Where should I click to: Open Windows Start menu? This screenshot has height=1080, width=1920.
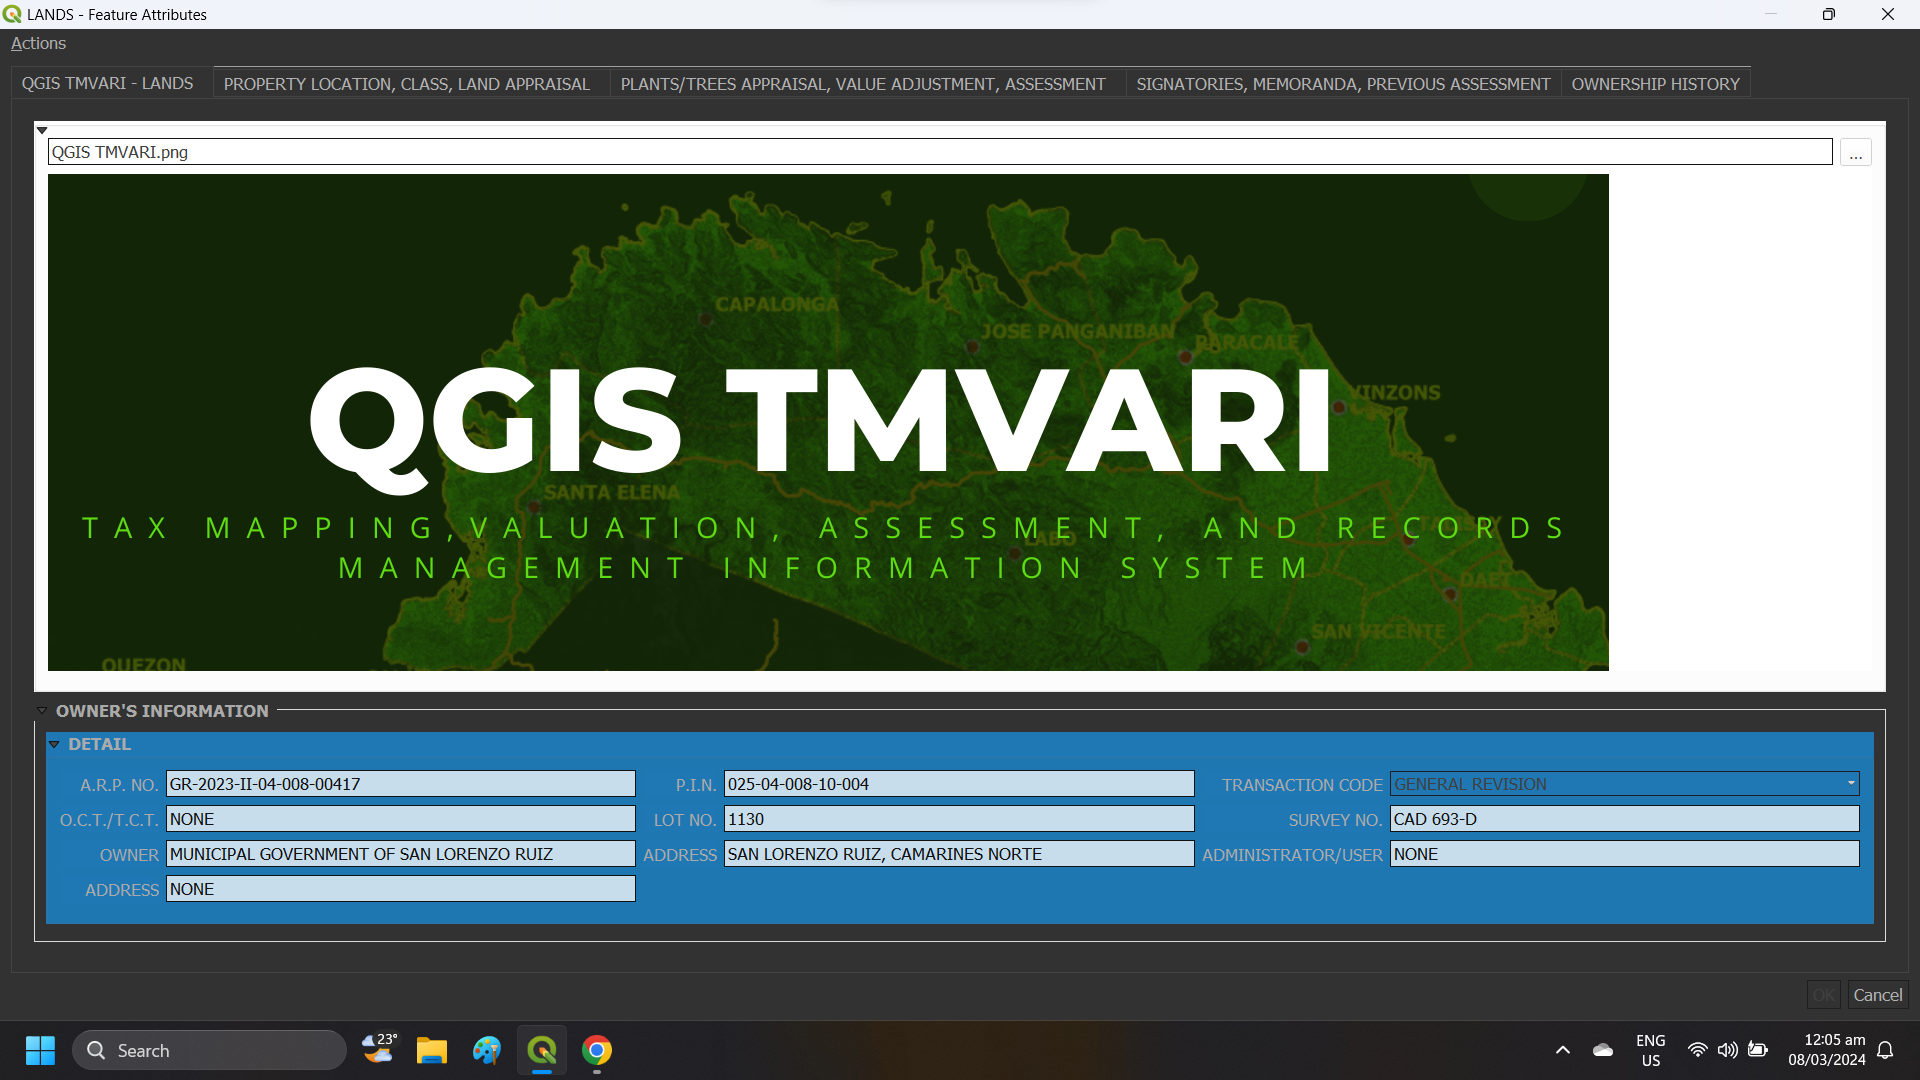click(x=40, y=1050)
